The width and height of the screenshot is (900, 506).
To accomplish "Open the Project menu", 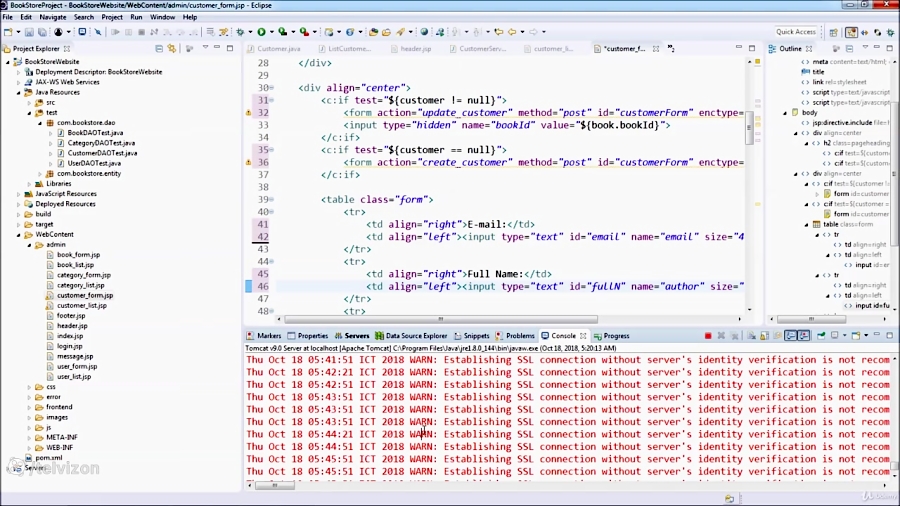I will pos(112,17).
